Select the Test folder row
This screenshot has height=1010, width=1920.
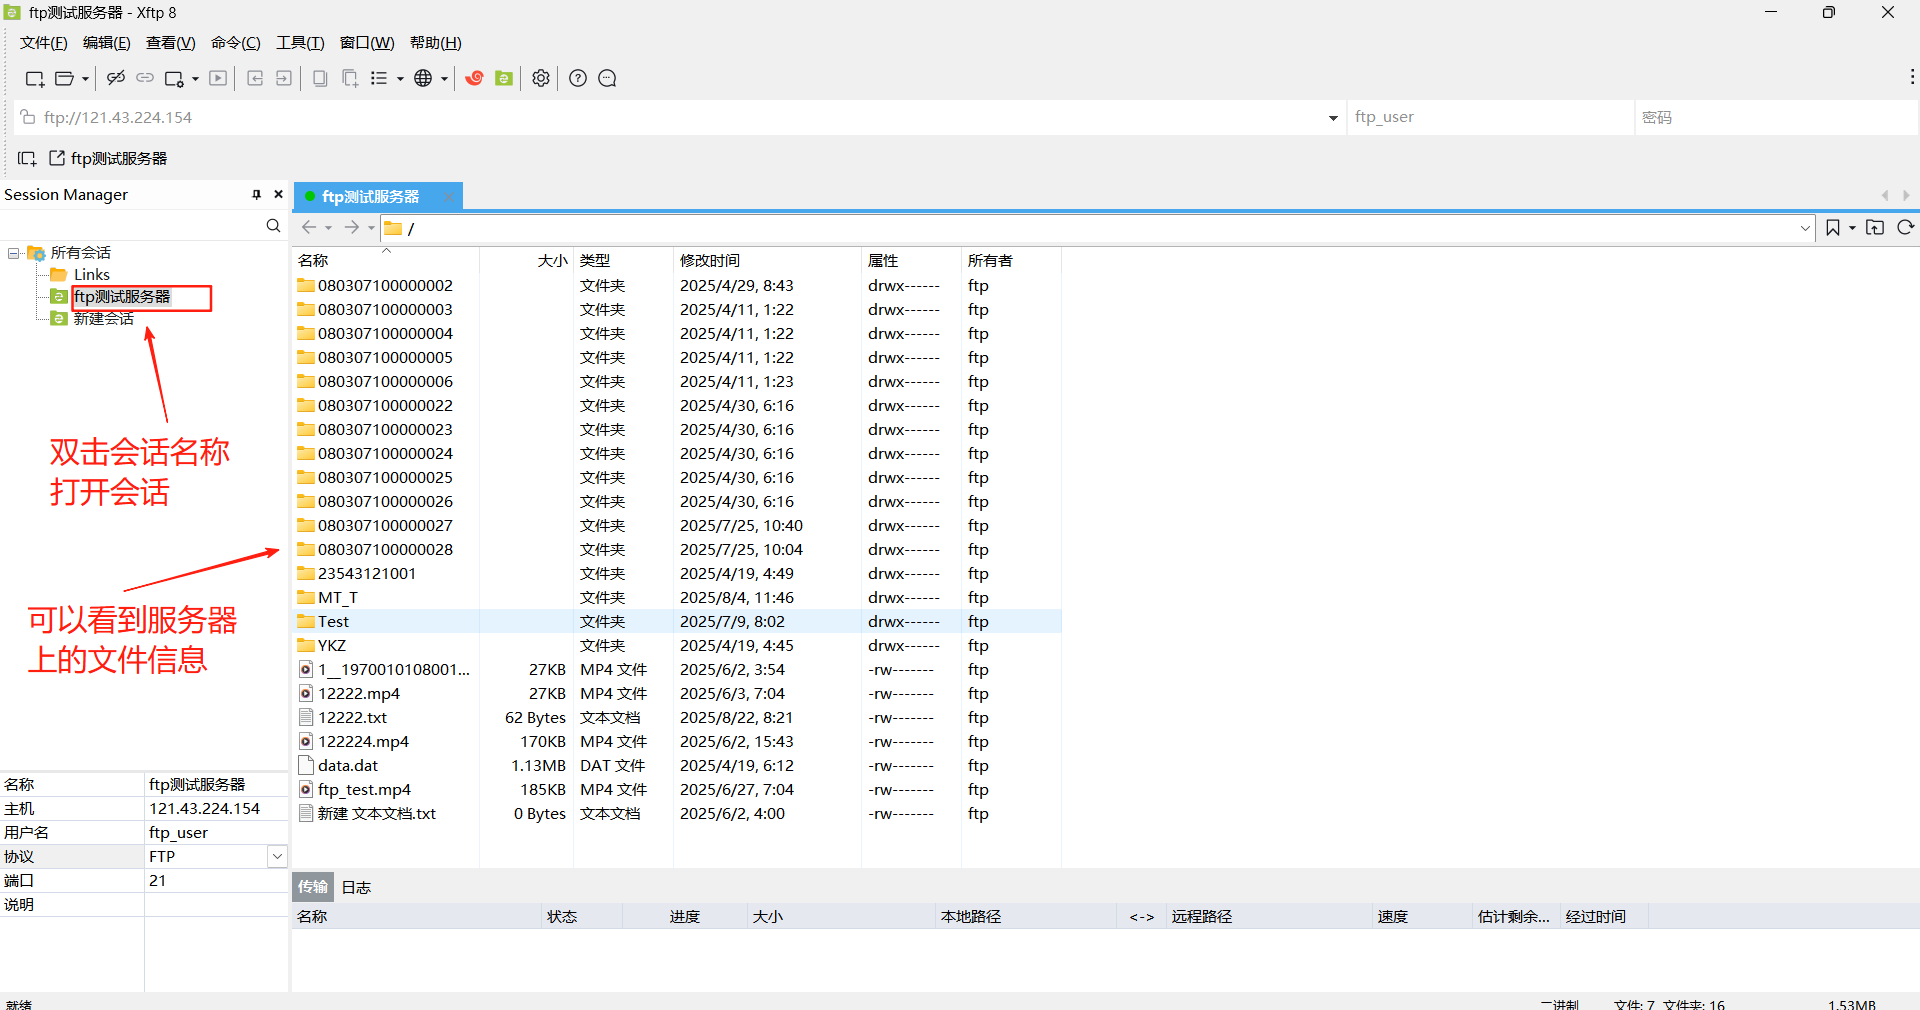[677, 621]
